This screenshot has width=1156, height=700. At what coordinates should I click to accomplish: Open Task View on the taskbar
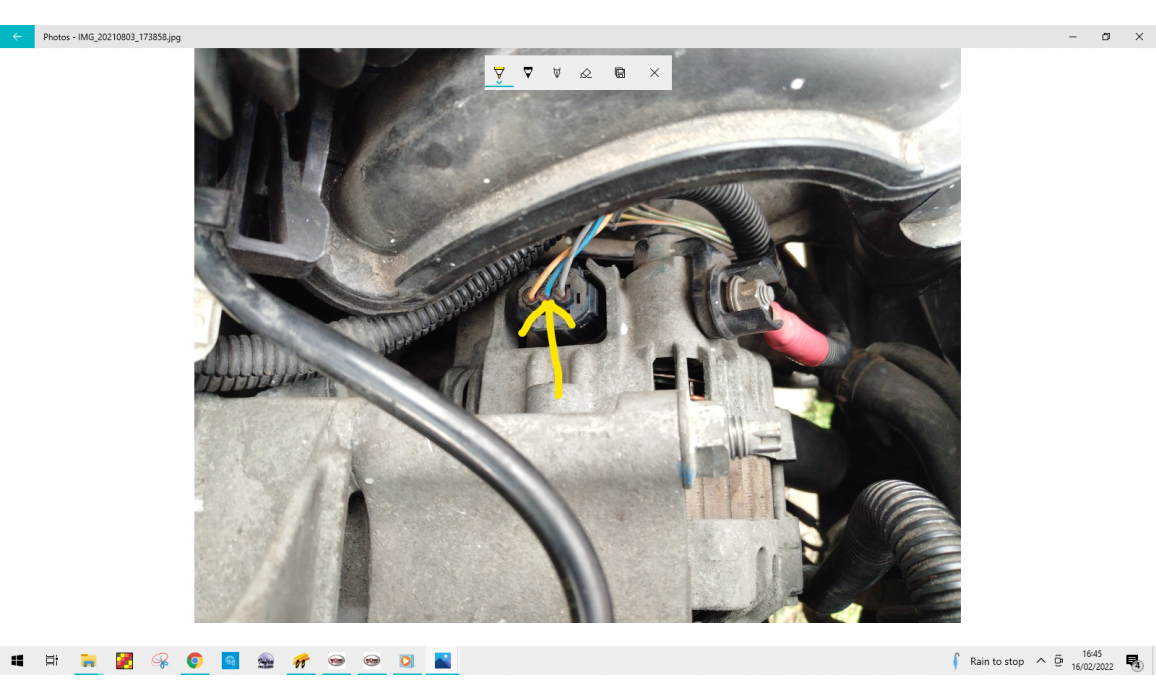tap(52, 661)
